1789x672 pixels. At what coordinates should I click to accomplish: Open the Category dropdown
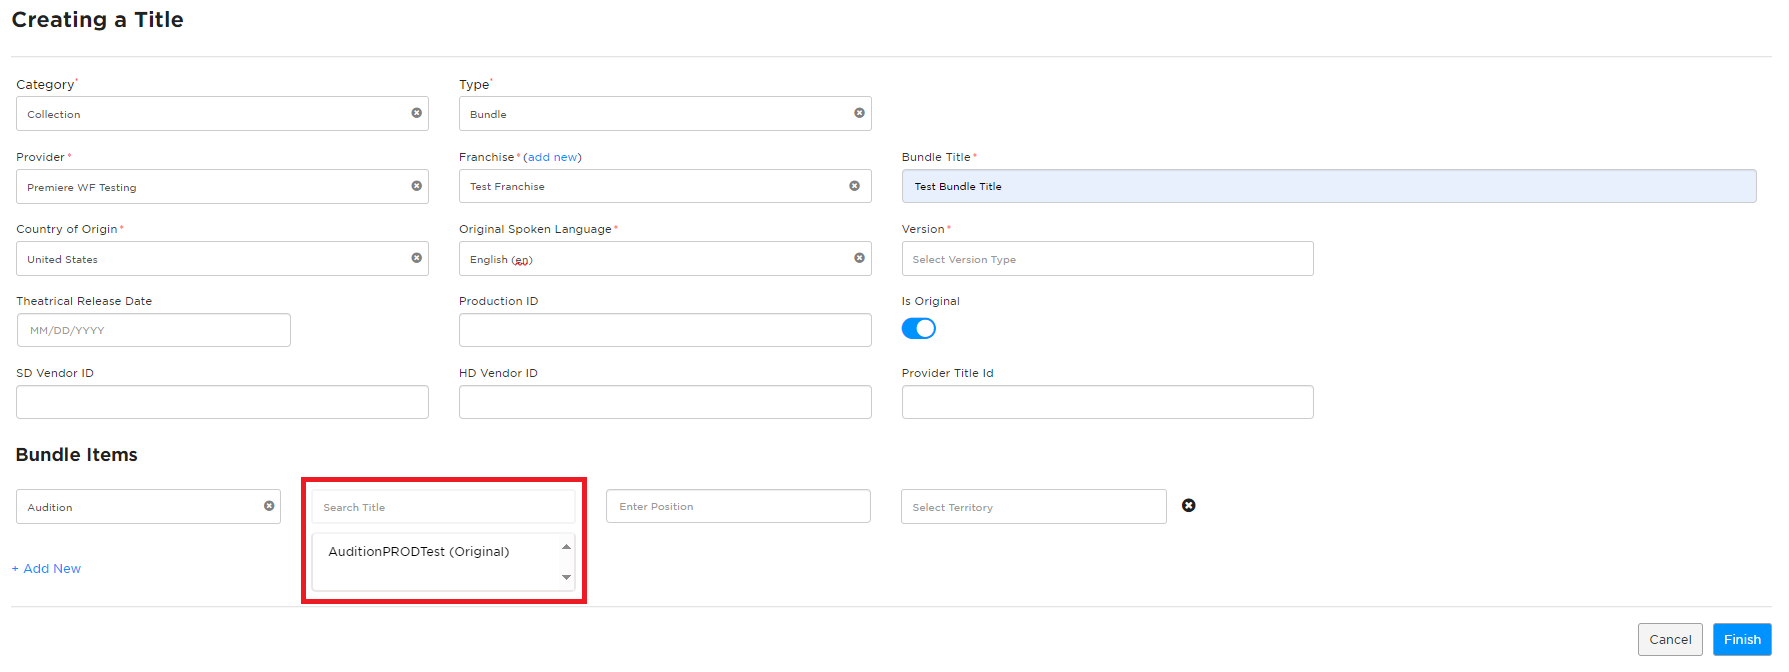222,114
